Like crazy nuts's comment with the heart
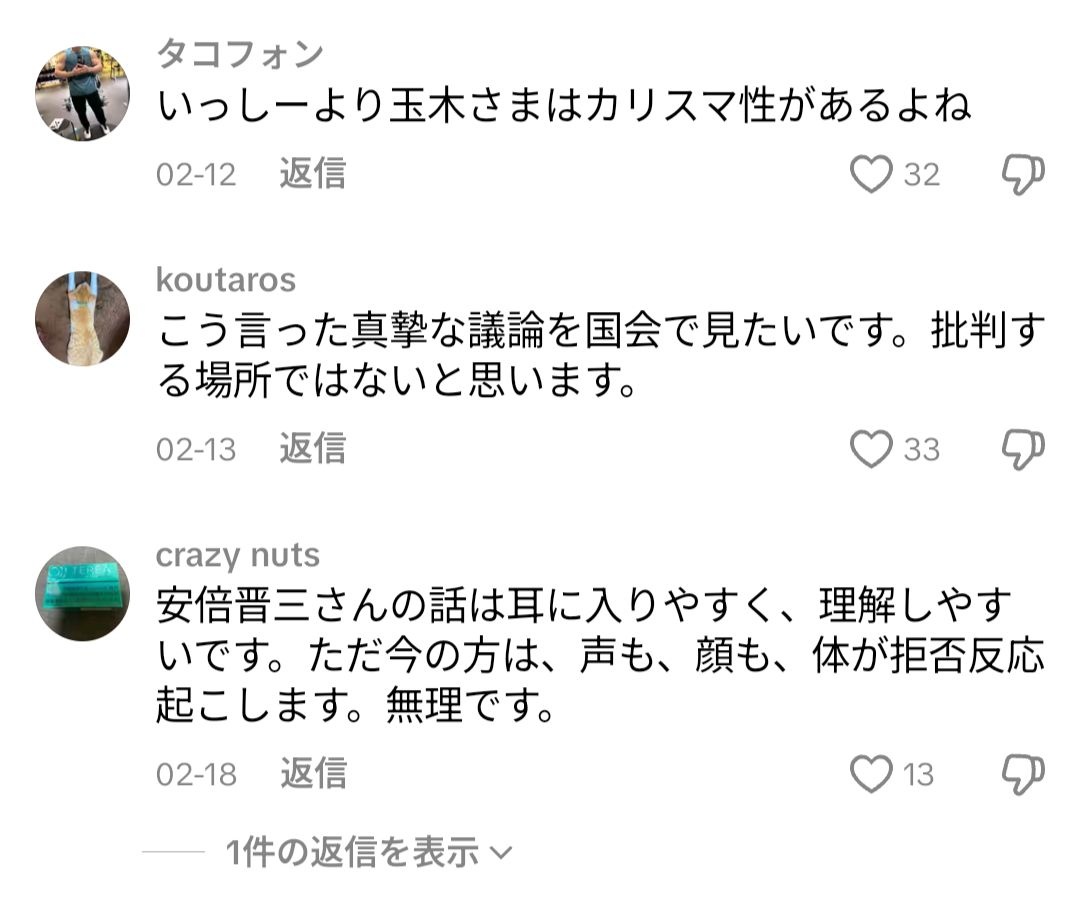 point(871,773)
